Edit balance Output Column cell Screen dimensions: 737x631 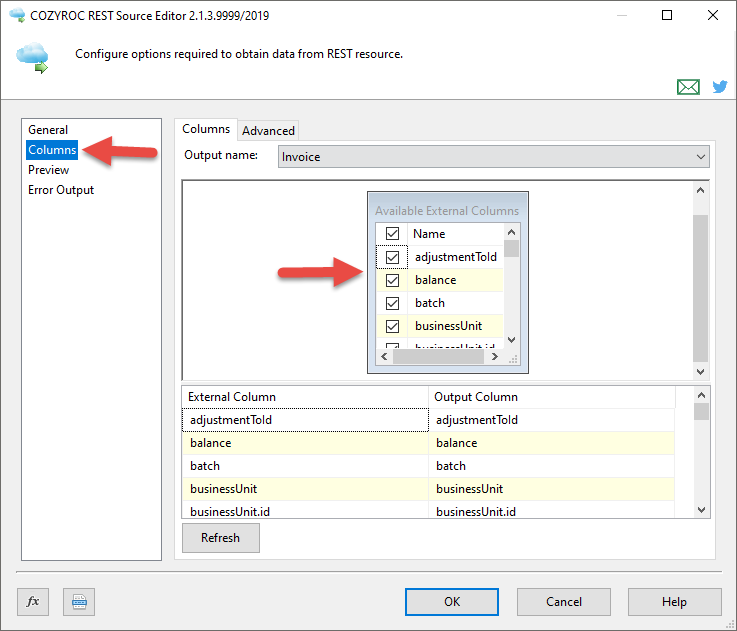click(x=552, y=443)
